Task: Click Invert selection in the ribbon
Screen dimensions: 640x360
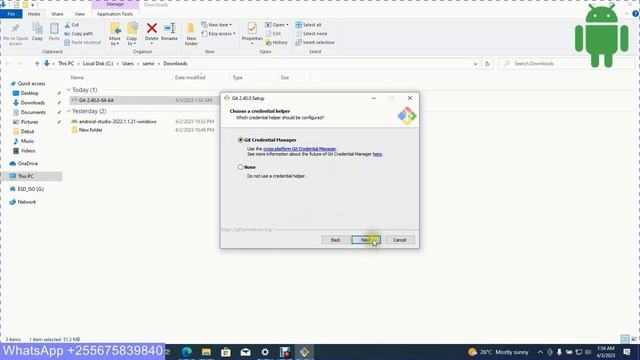Action: point(315,42)
